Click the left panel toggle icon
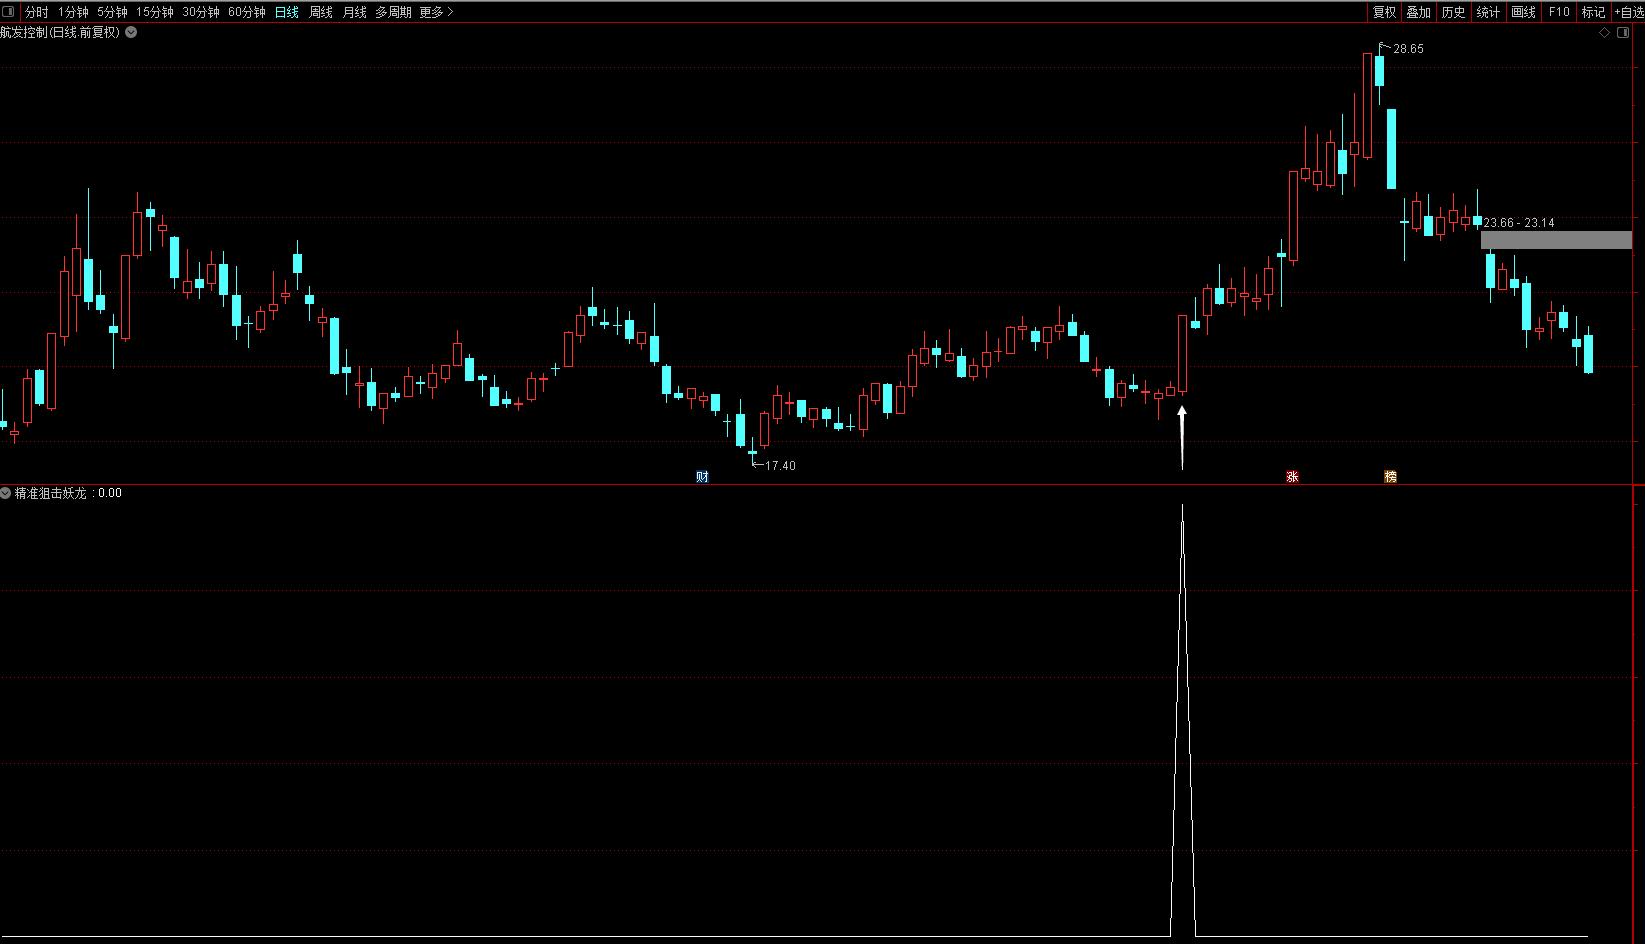The image size is (1645, 944). point(10,12)
